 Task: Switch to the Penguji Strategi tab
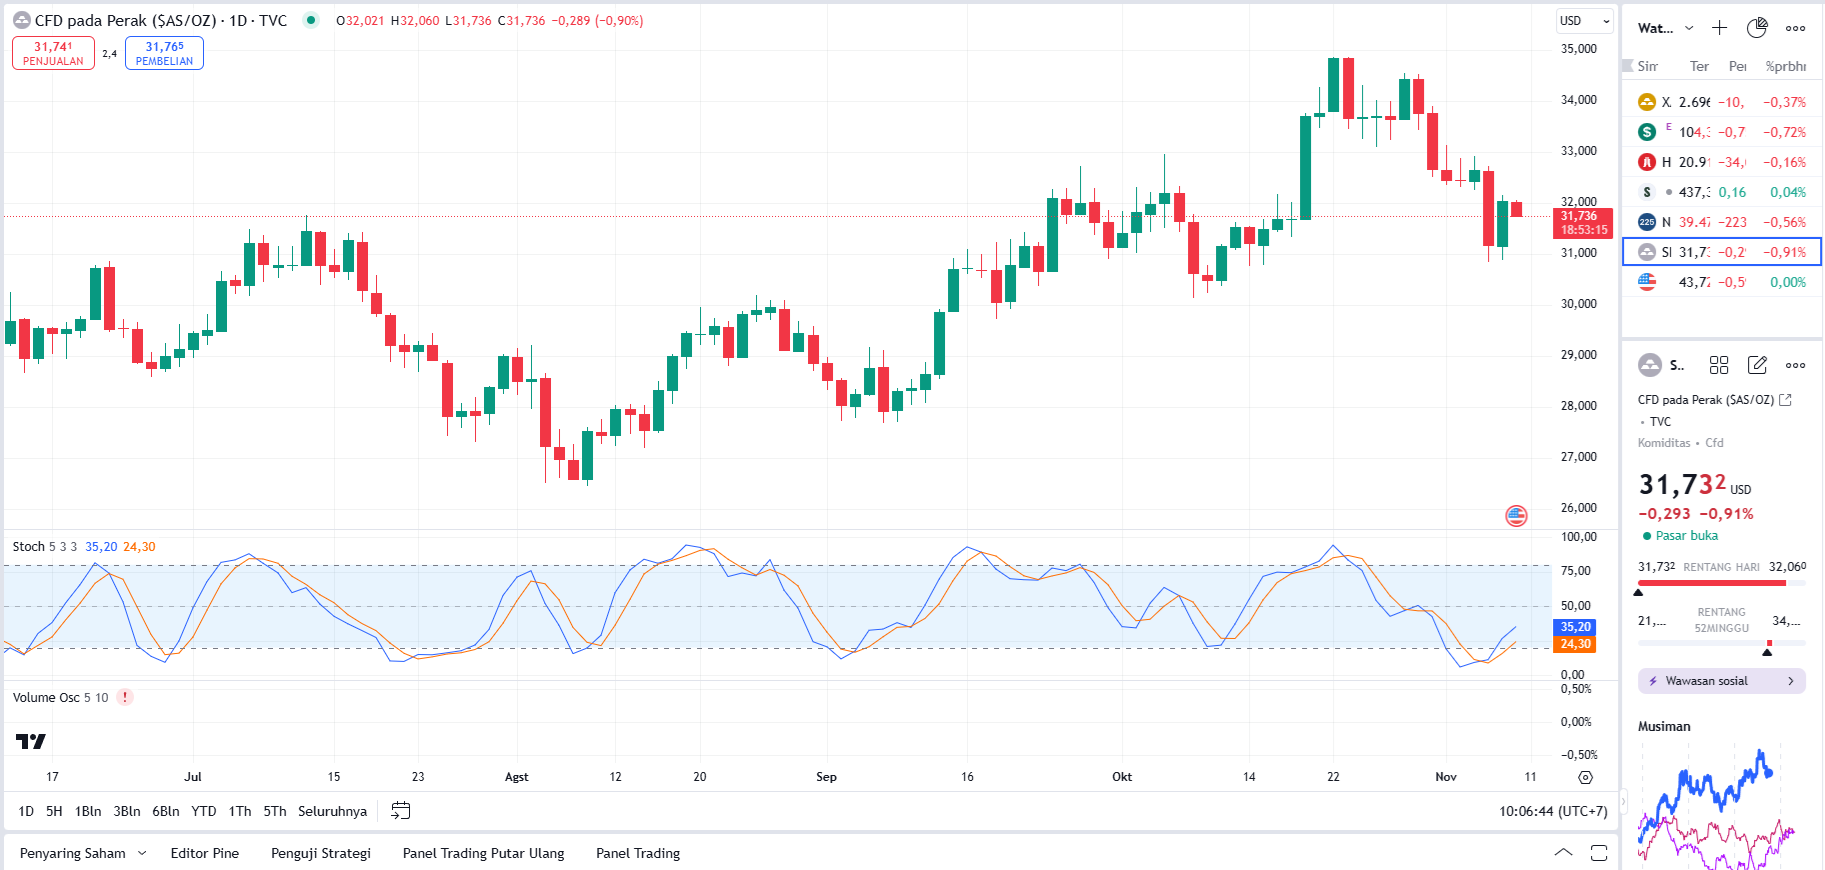pyautogui.click(x=321, y=853)
